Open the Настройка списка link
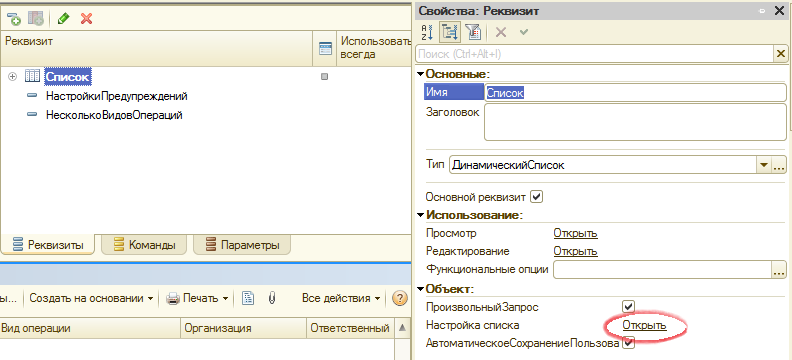Image resolution: width=792 pixels, height=360 pixels. (645, 325)
